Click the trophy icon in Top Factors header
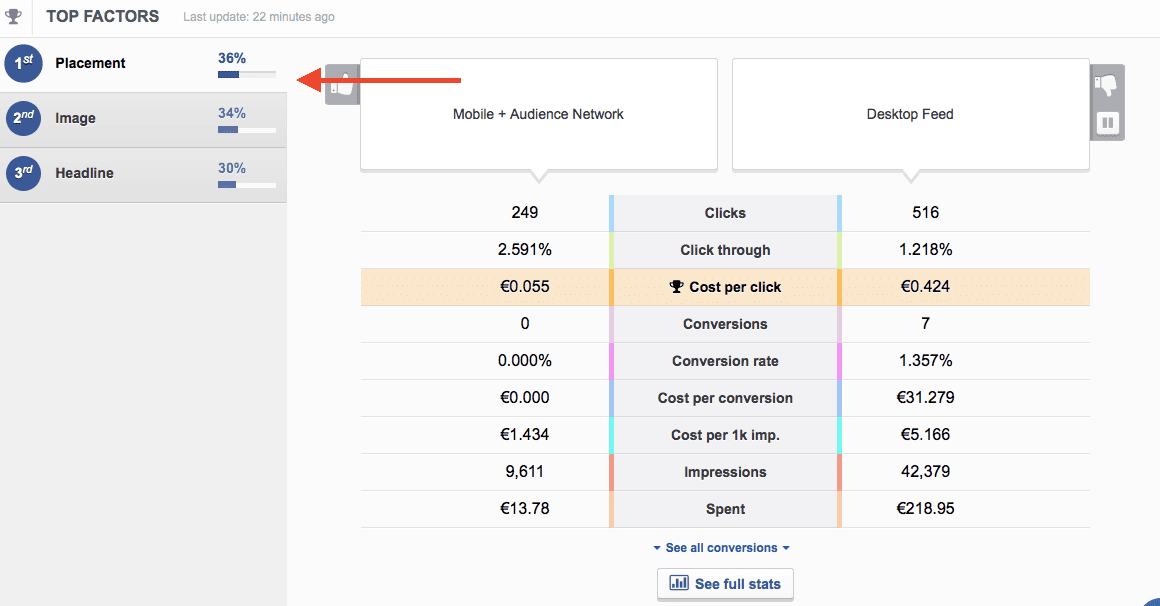 tap(13, 16)
